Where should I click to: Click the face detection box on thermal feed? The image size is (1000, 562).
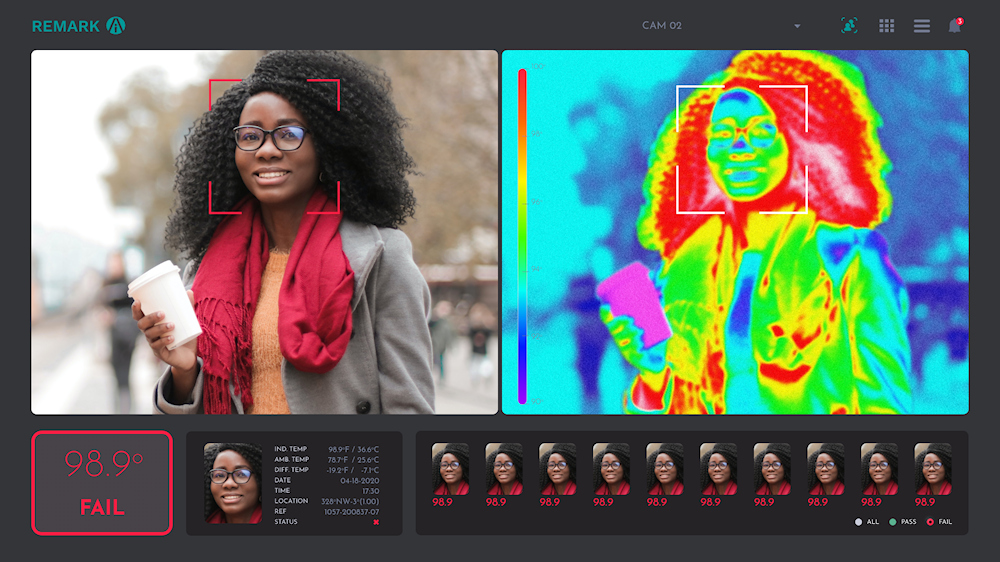tap(742, 149)
